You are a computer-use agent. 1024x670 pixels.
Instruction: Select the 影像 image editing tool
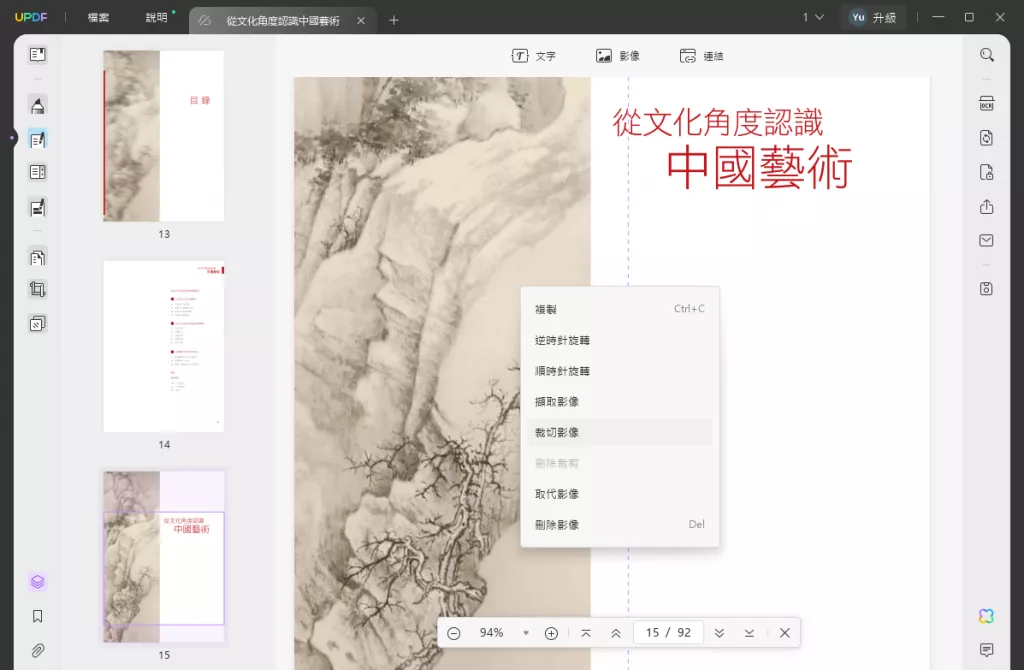click(x=617, y=56)
